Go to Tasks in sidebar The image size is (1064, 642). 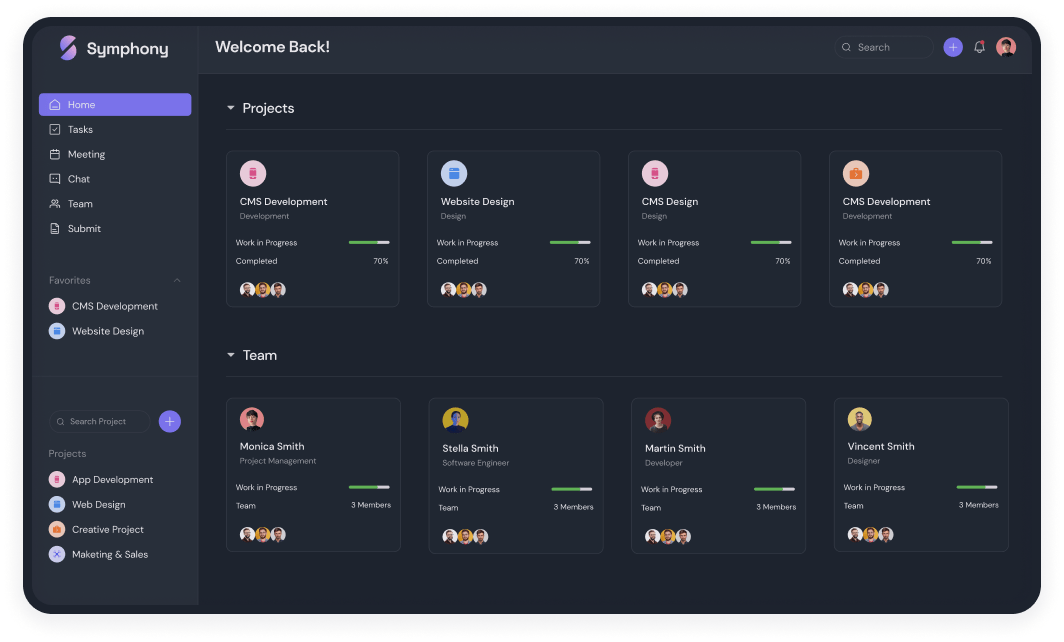click(80, 130)
